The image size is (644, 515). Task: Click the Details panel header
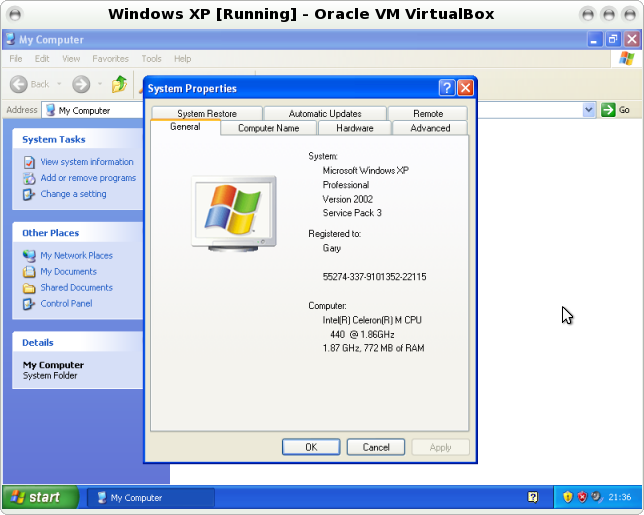coord(78,343)
